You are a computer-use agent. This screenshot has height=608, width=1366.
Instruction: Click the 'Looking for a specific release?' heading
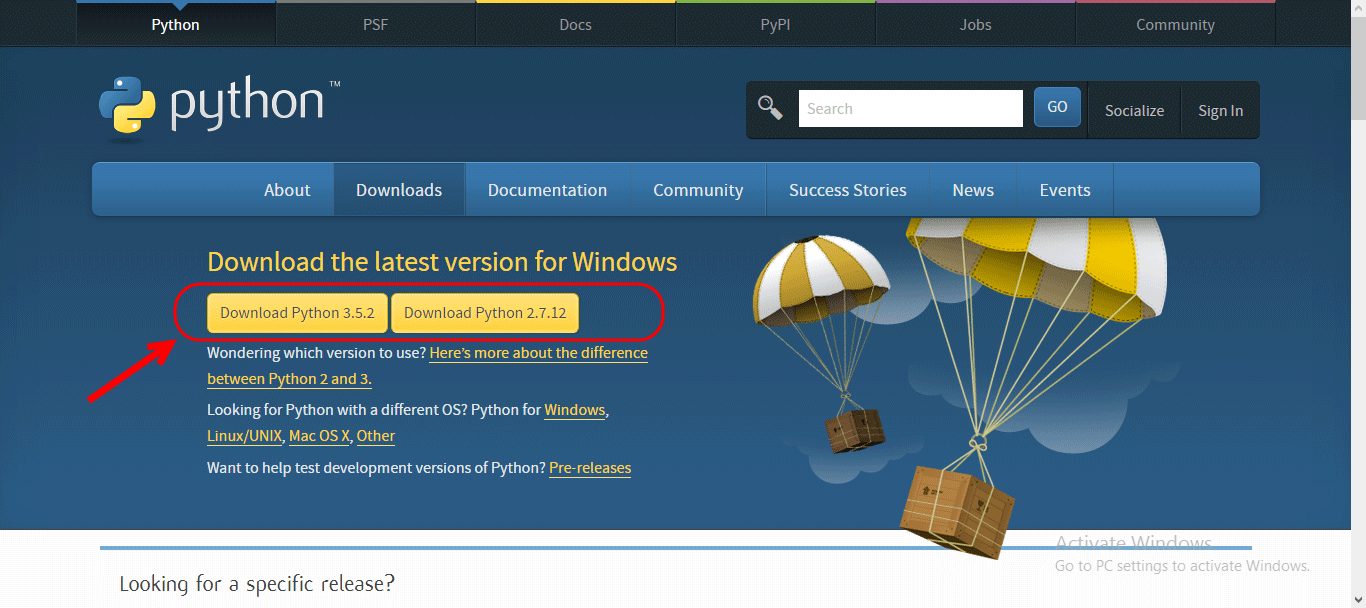257,584
